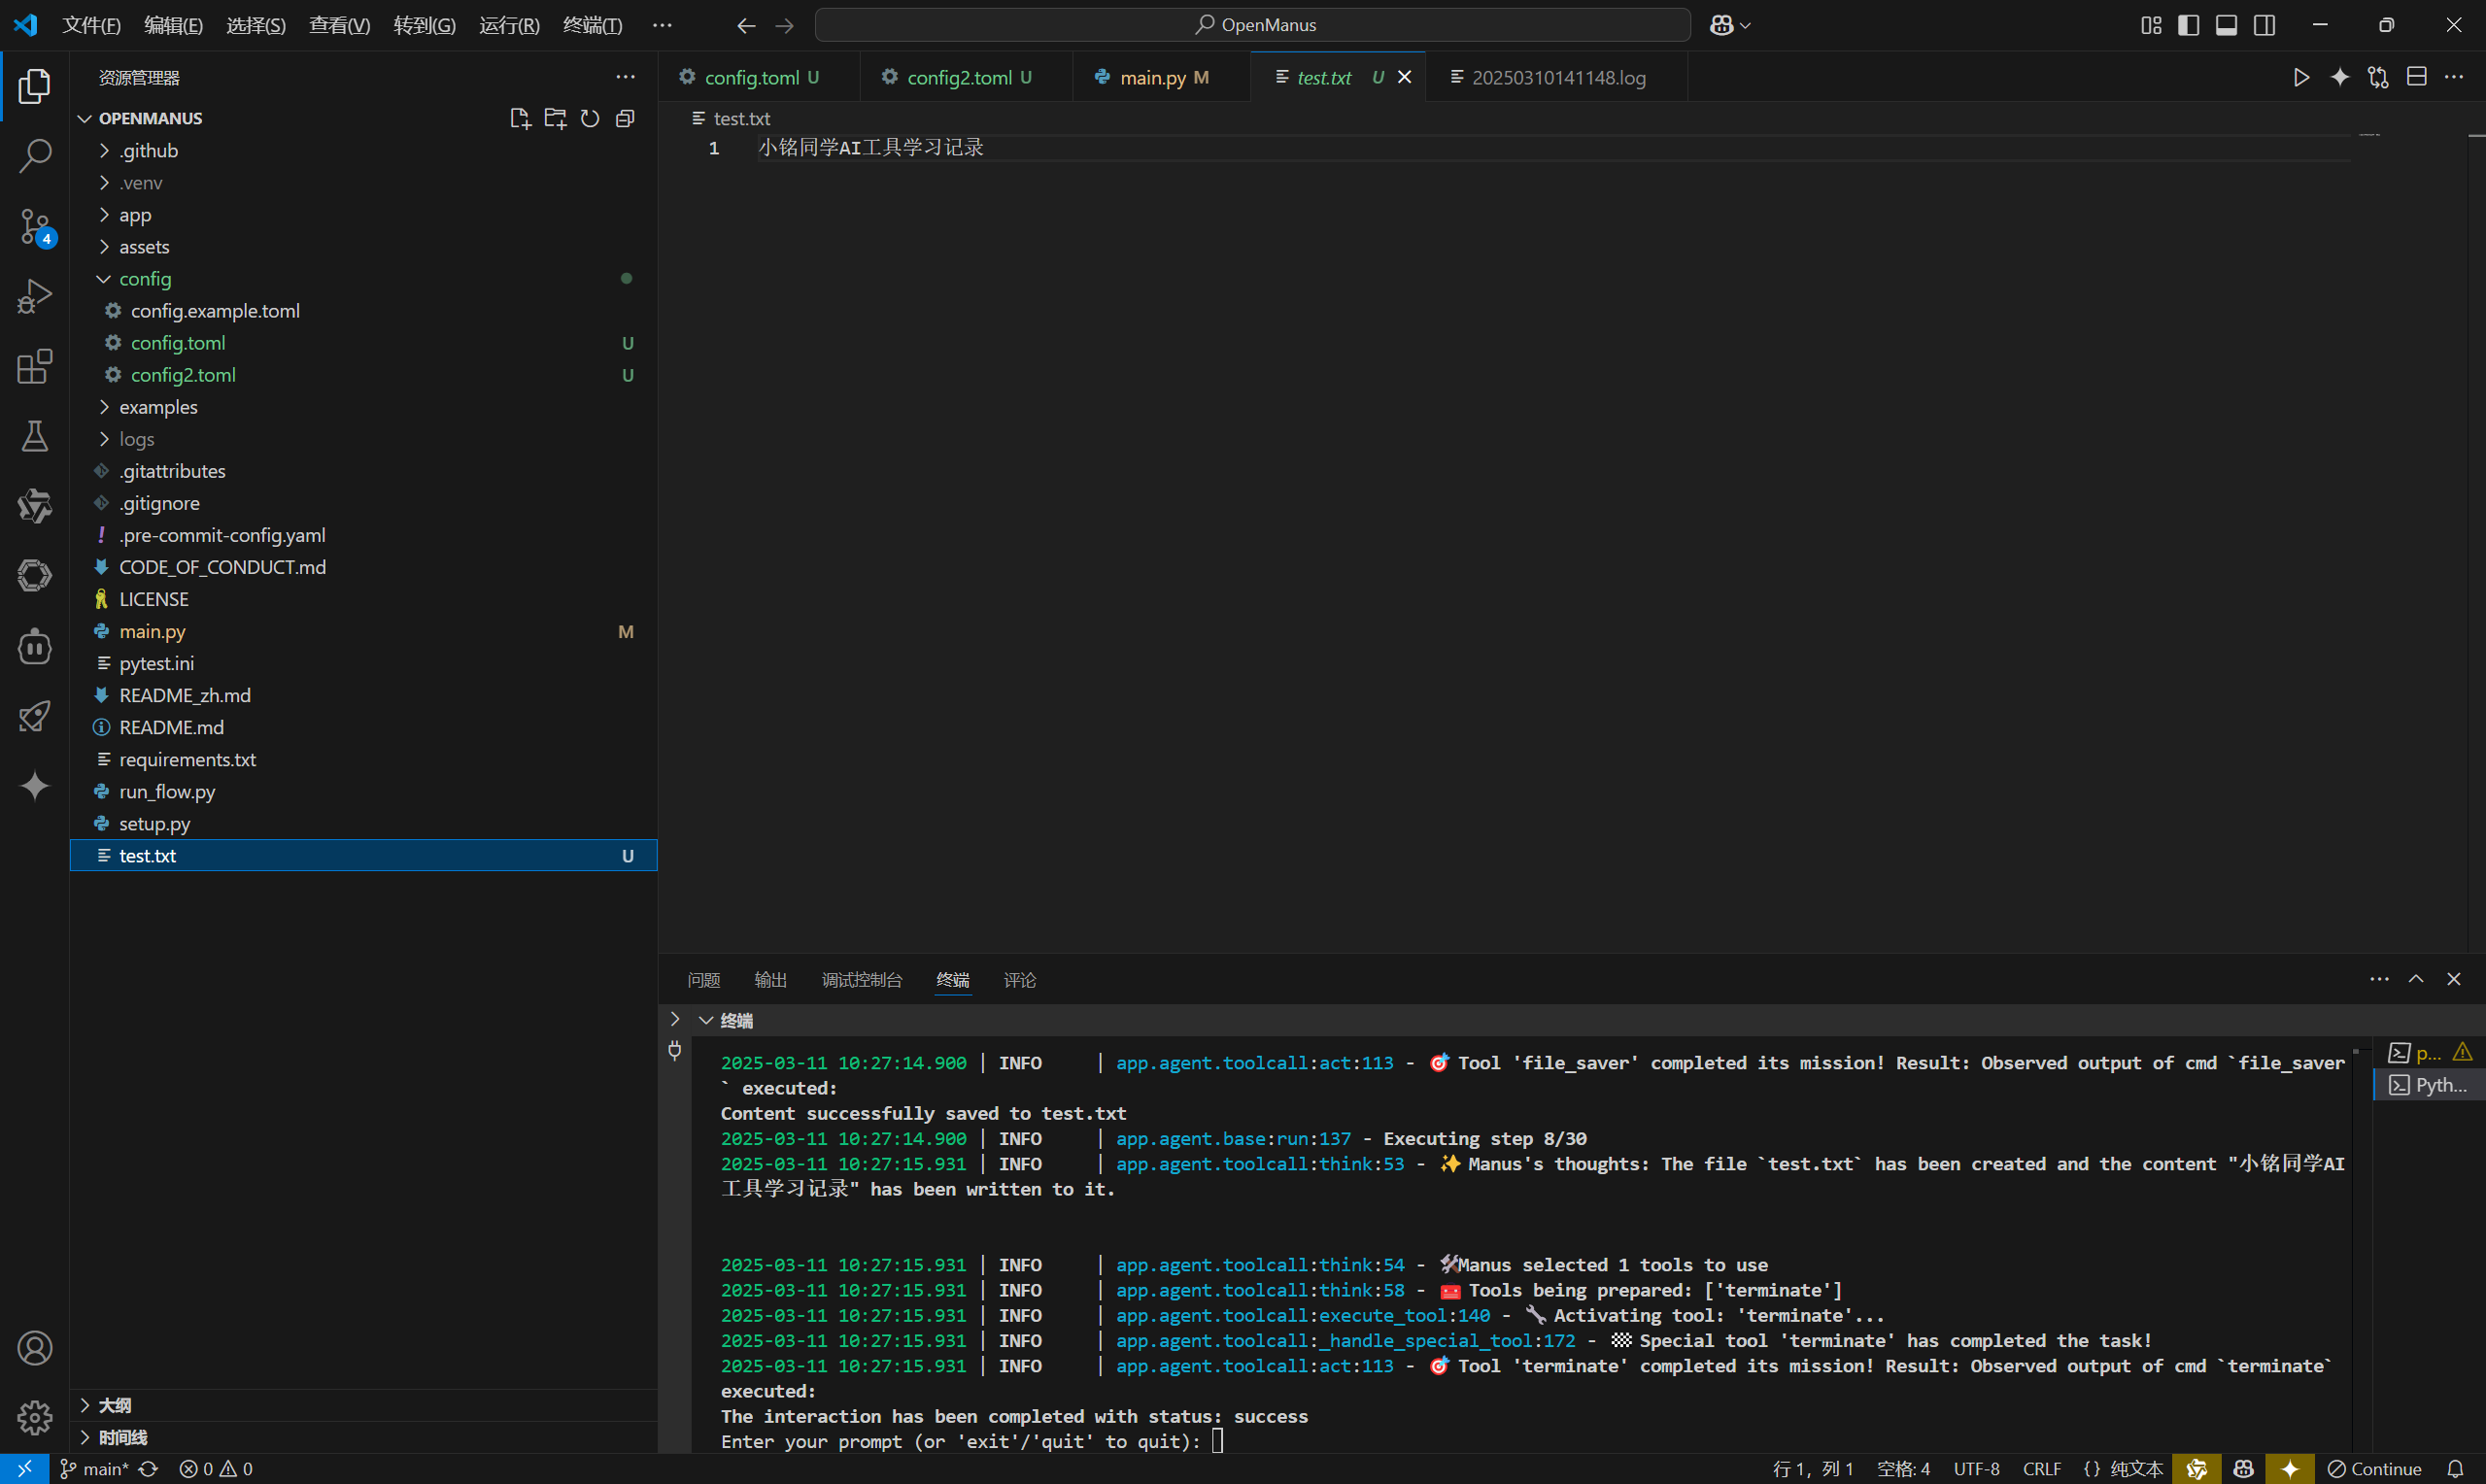Toggle secondary sidebar visibility
Viewport: 2486px width, 1484px height.
coord(2265,26)
